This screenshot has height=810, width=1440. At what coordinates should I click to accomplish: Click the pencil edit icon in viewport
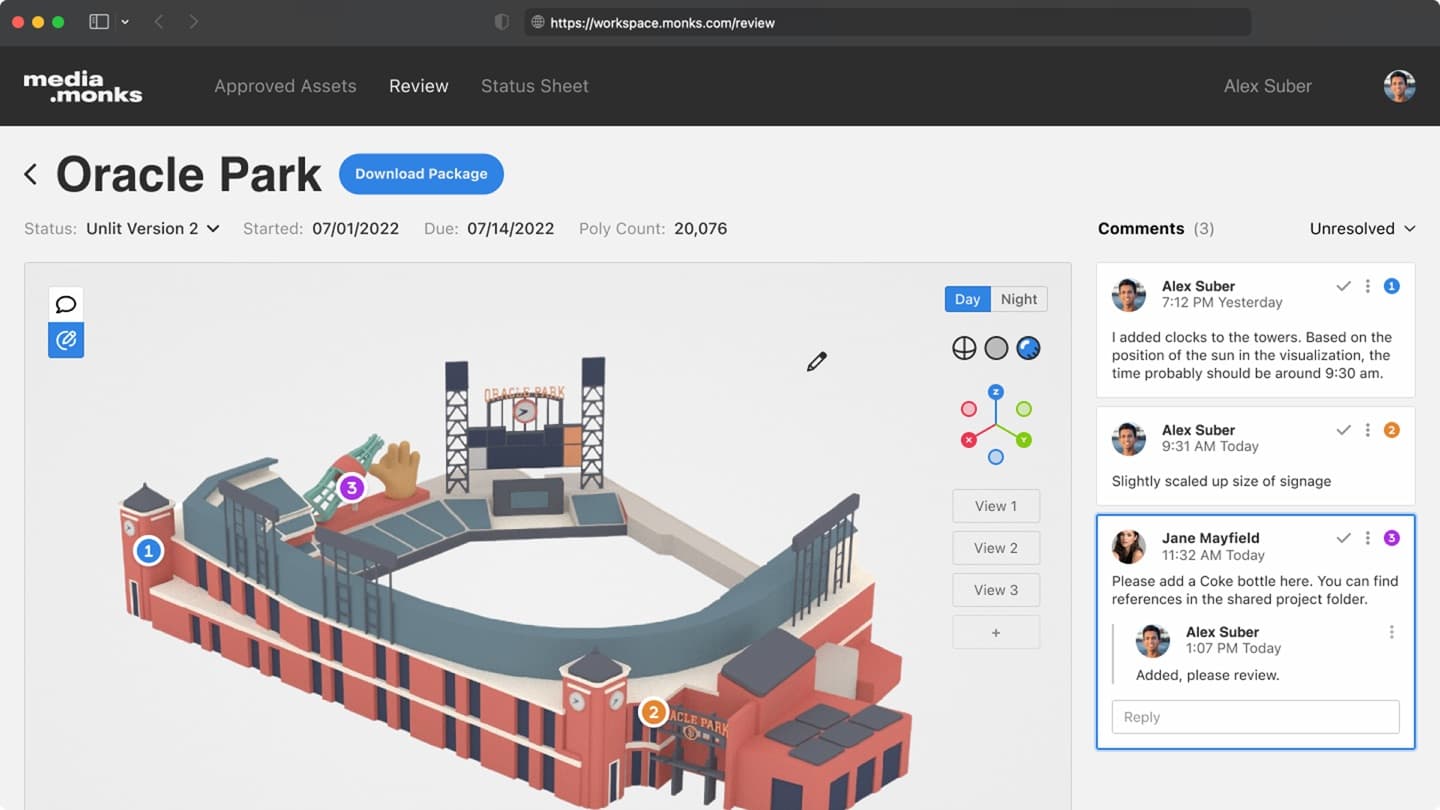click(817, 362)
